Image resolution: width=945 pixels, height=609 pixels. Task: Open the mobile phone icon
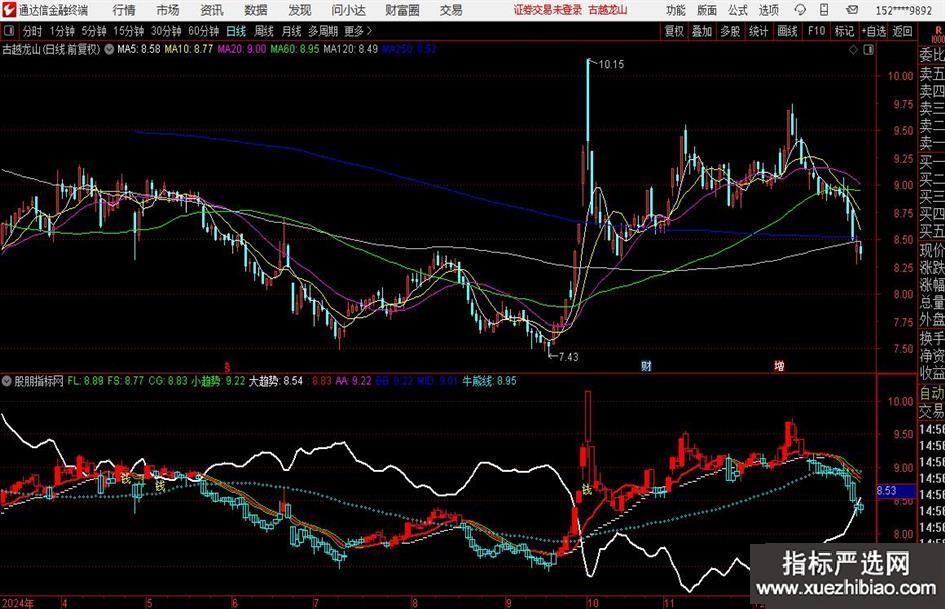pyautogui.click(x=824, y=10)
